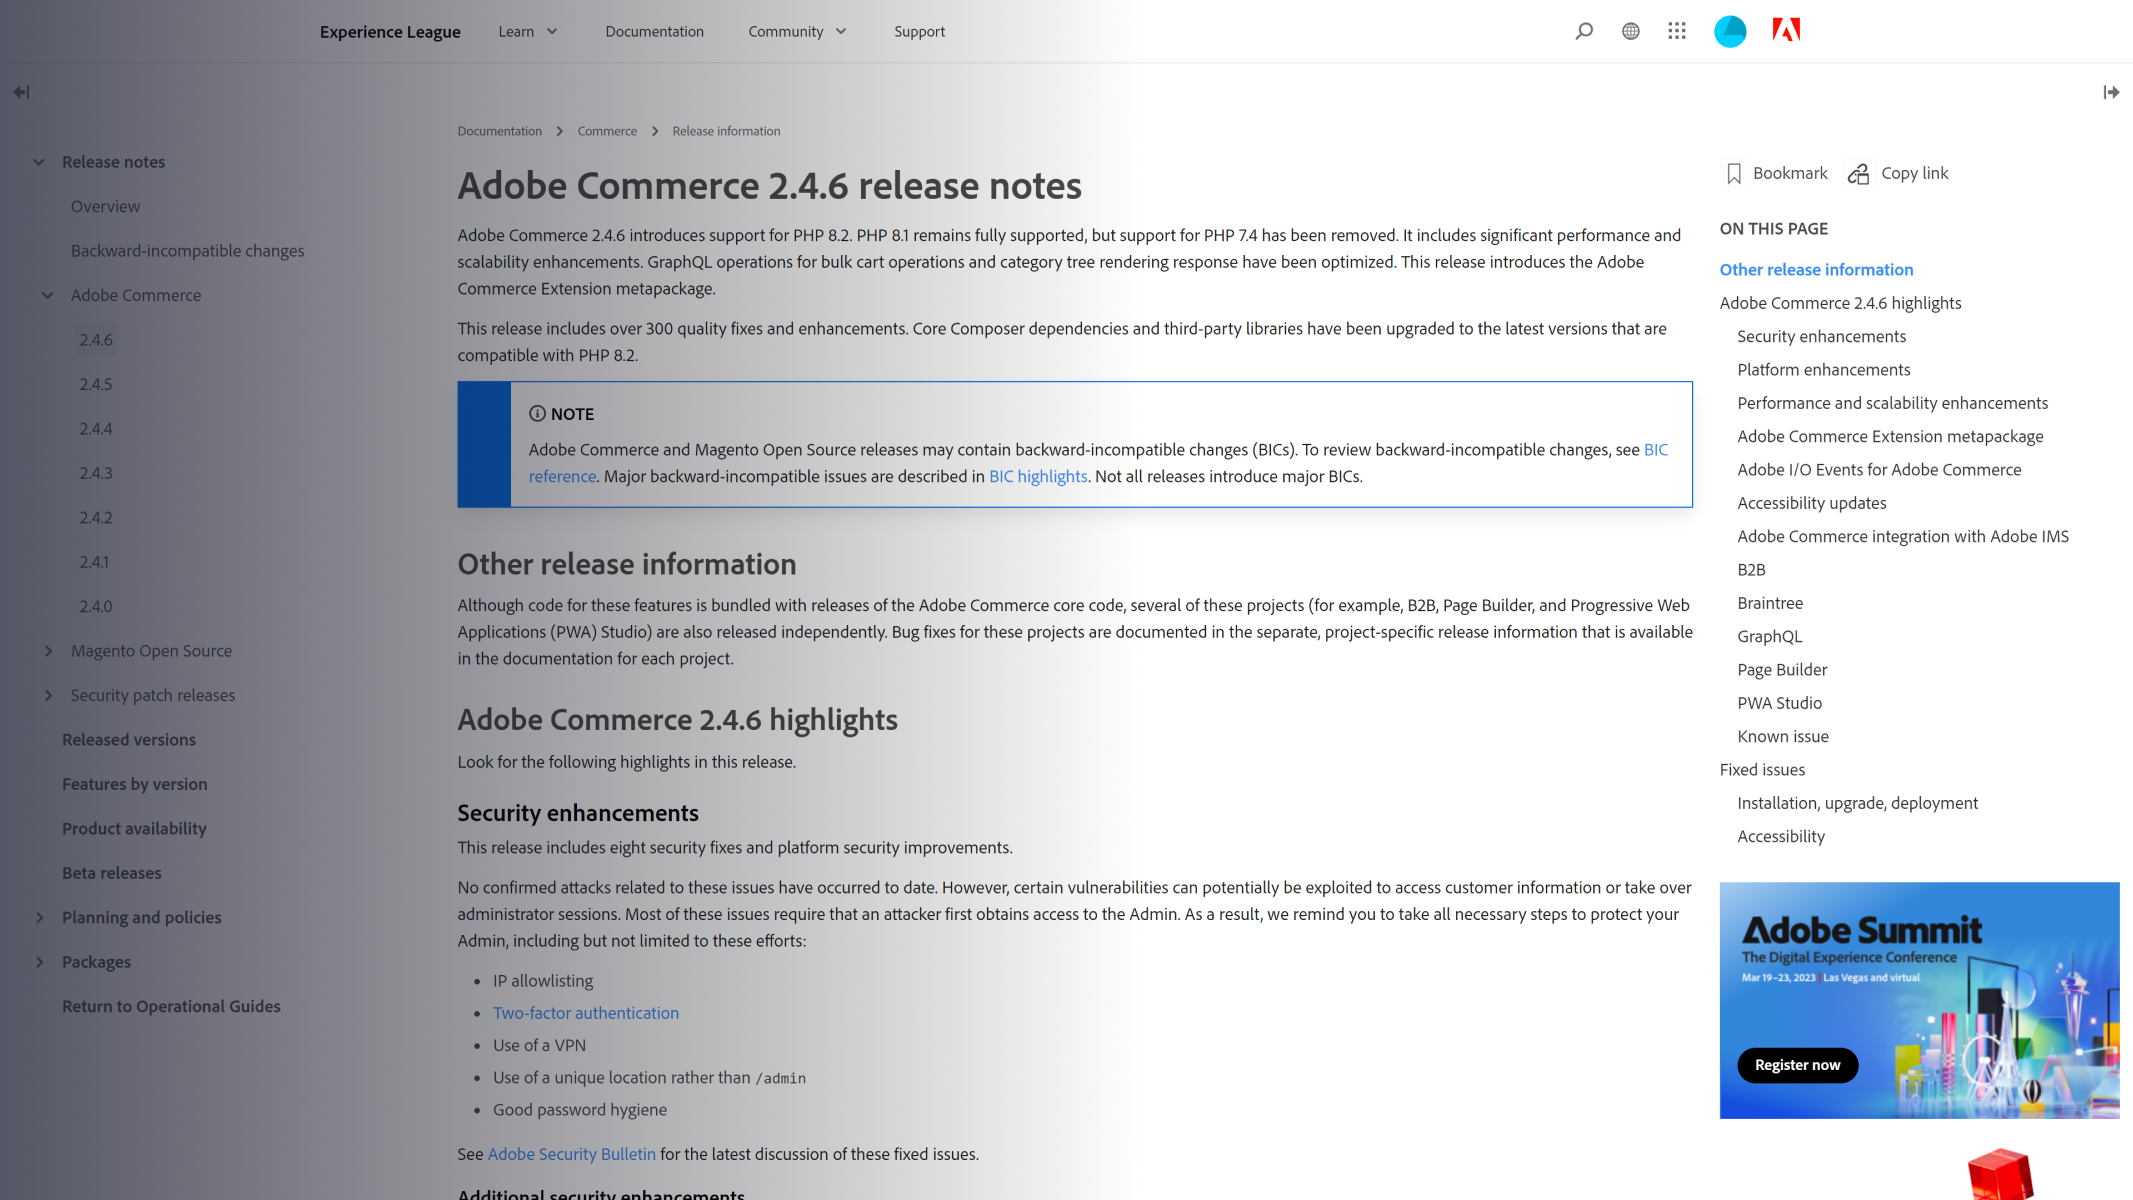
Task: Expand the Magento Open Source node
Action: tap(47, 651)
